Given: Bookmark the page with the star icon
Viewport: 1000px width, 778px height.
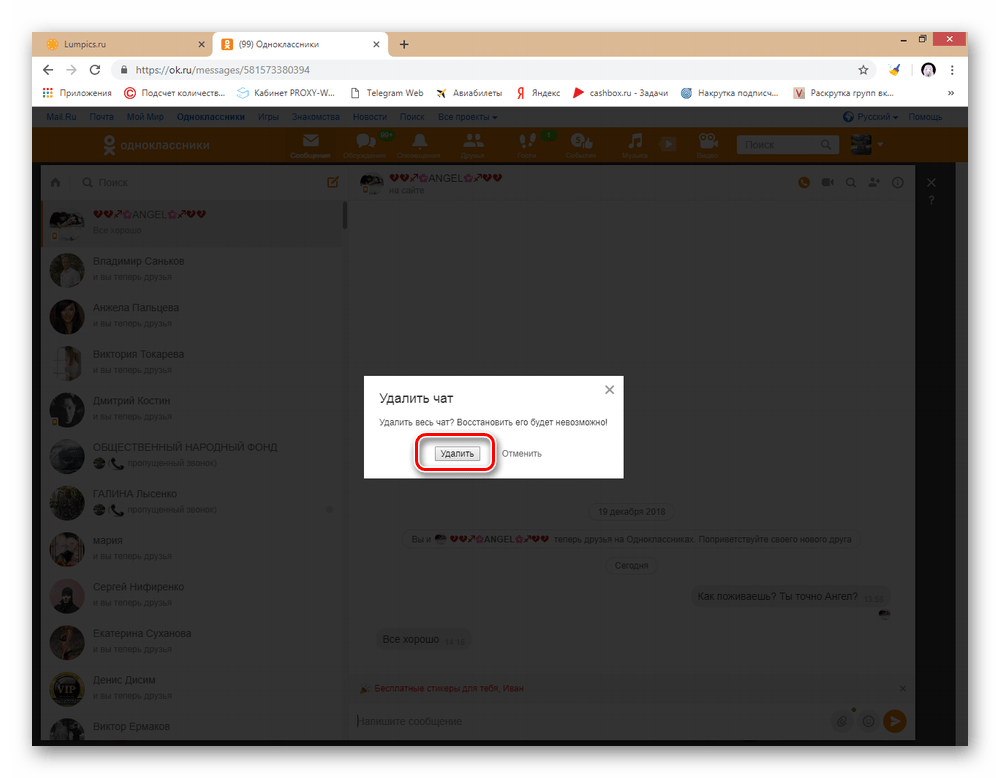Looking at the screenshot, I should pos(863,70).
